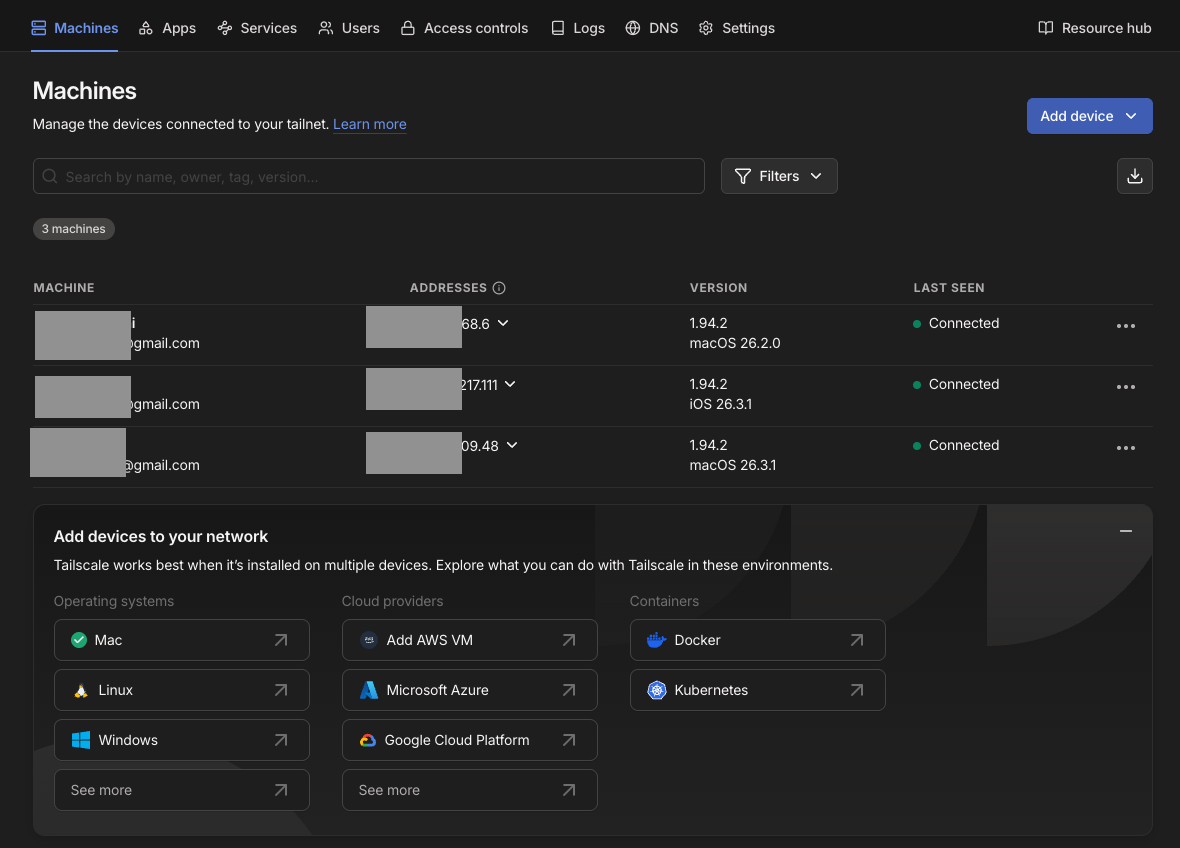Click the Linux penguin icon

point(81,690)
